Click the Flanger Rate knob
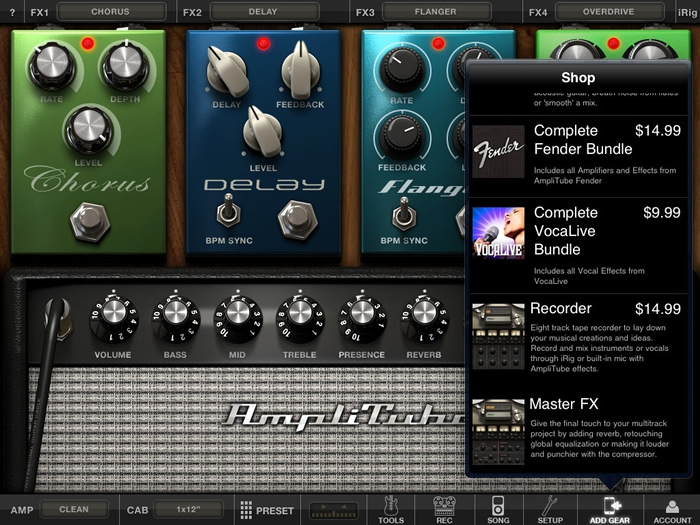This screenshot has width=700, height=525. [401, 68]
